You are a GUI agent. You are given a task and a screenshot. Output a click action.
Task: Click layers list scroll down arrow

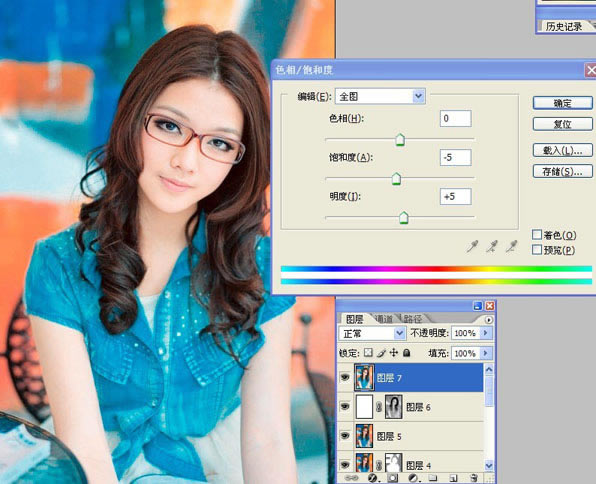coord(489,465)
